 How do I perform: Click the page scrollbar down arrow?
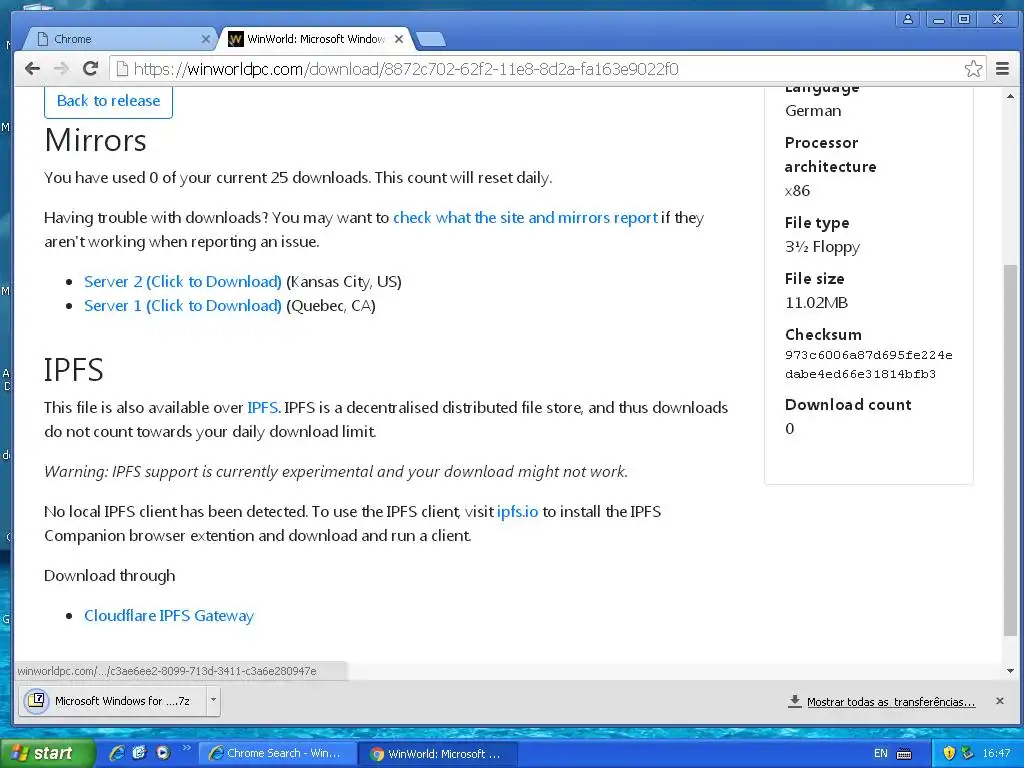coord(1010,671)
